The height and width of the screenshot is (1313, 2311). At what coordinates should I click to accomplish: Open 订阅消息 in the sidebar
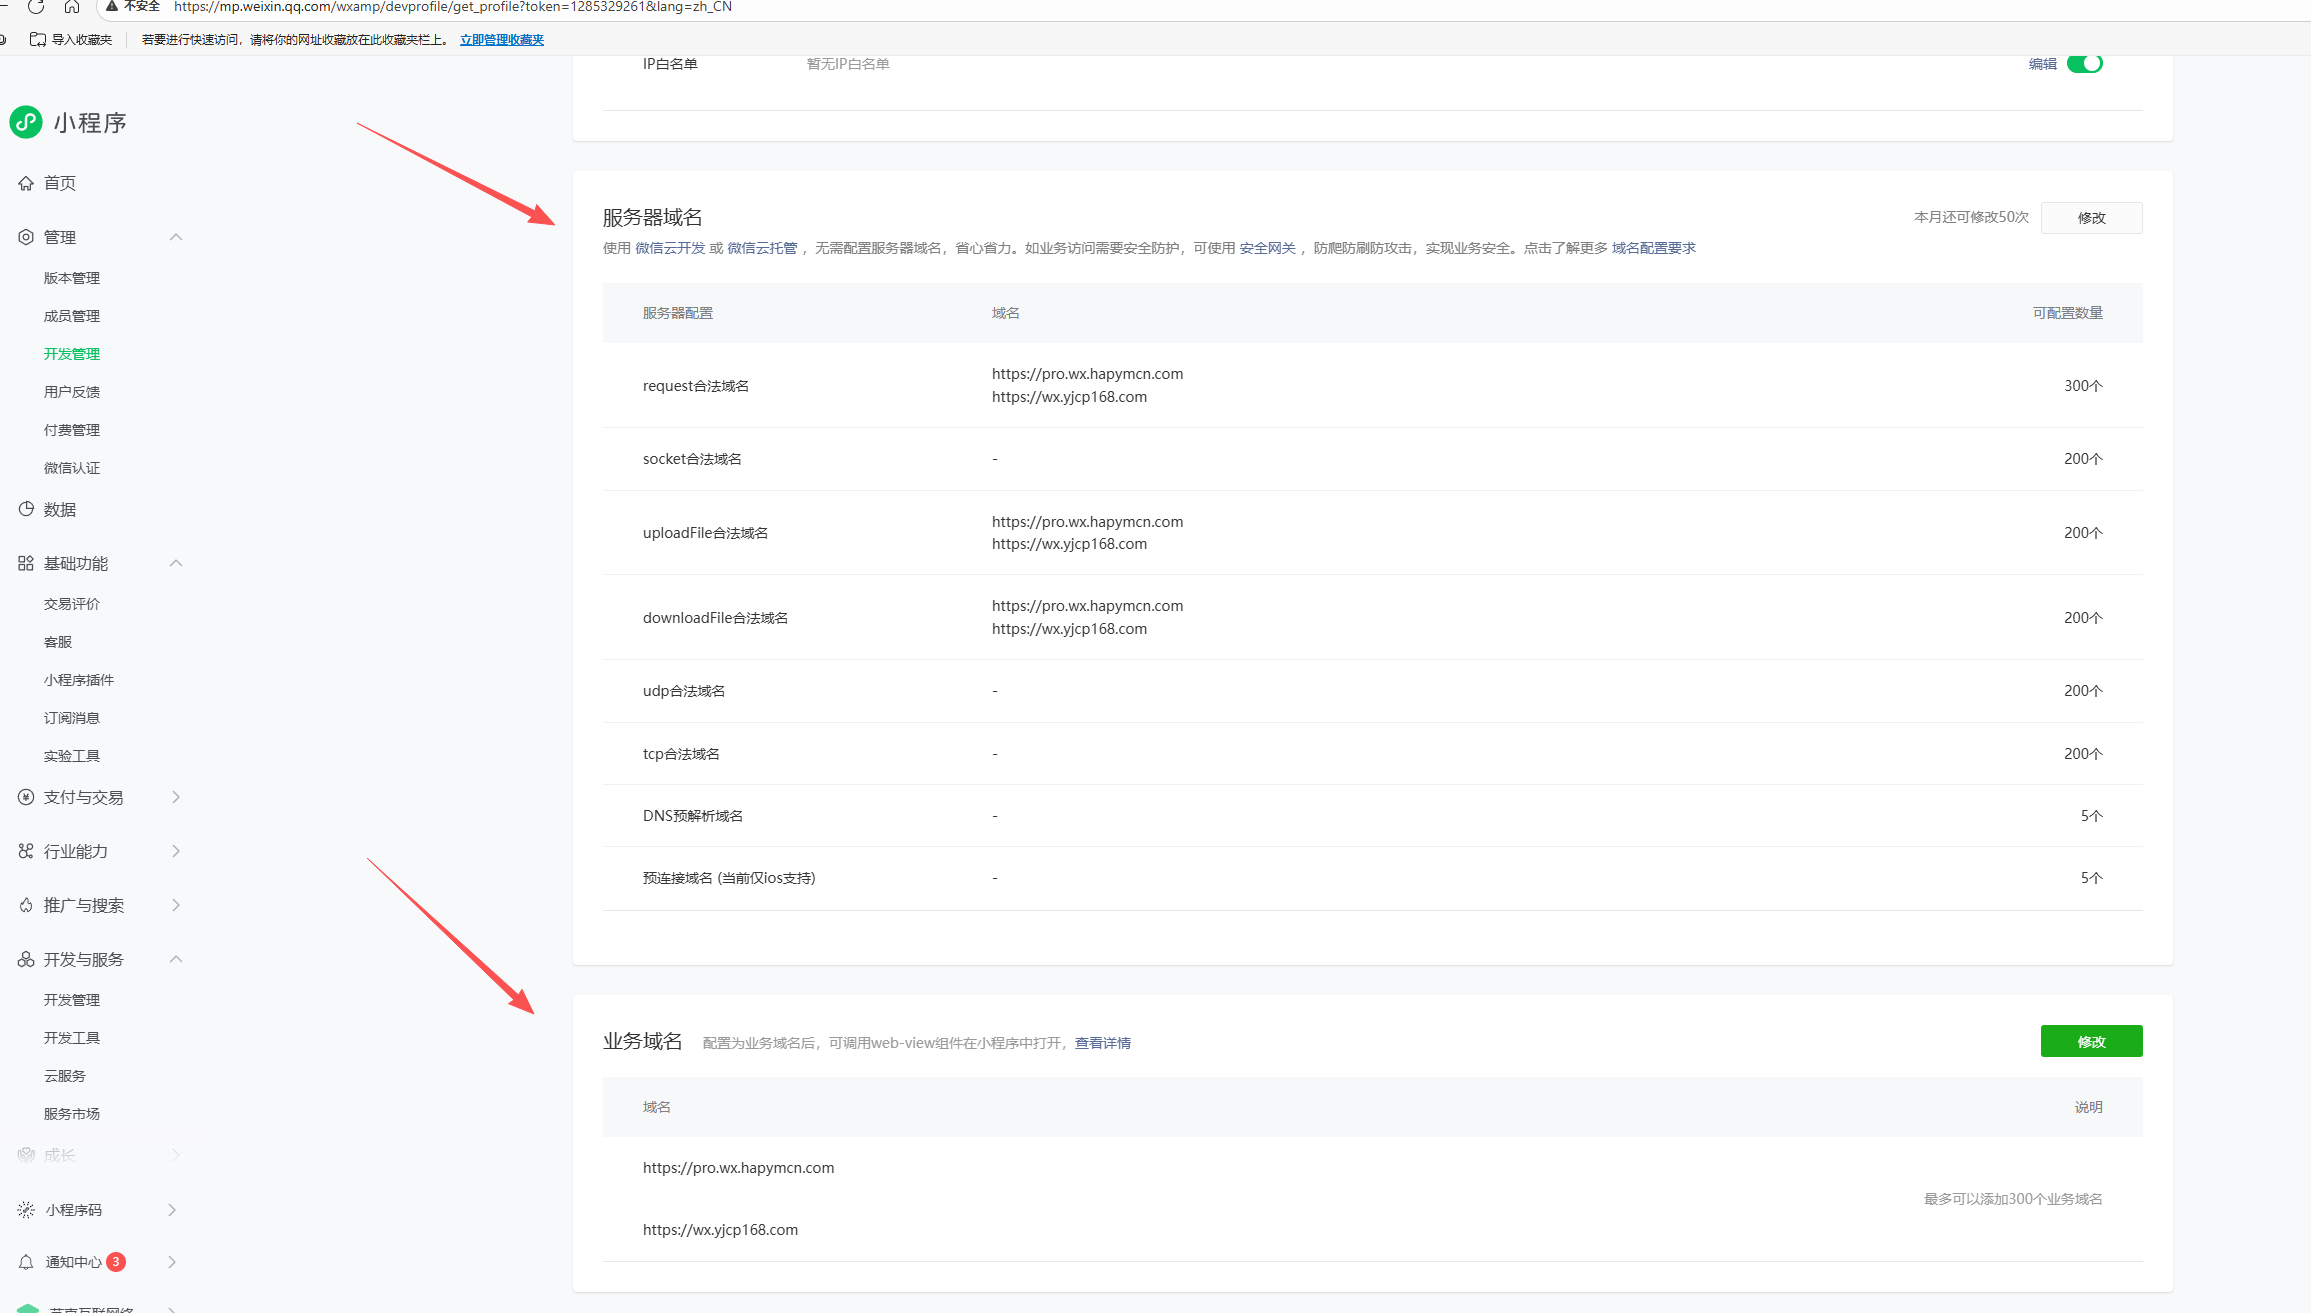coord(72,718)
